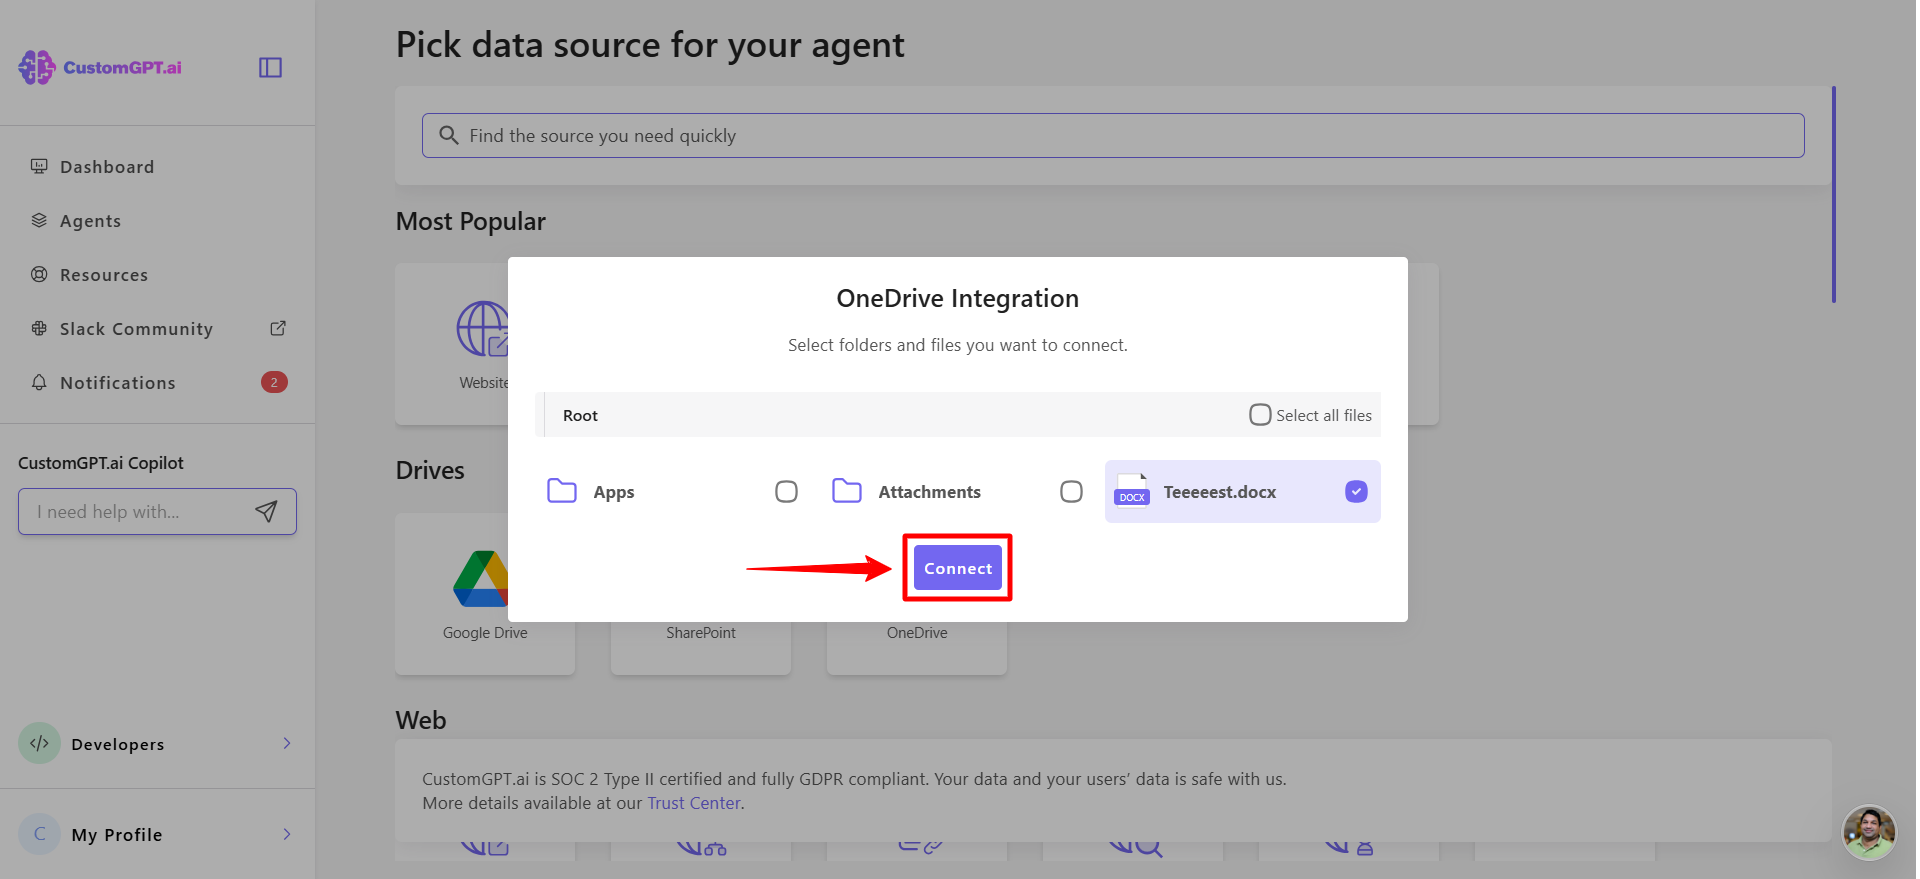Tick the Select all files checkbox

pyautogui.click(x=1260, y=414)
